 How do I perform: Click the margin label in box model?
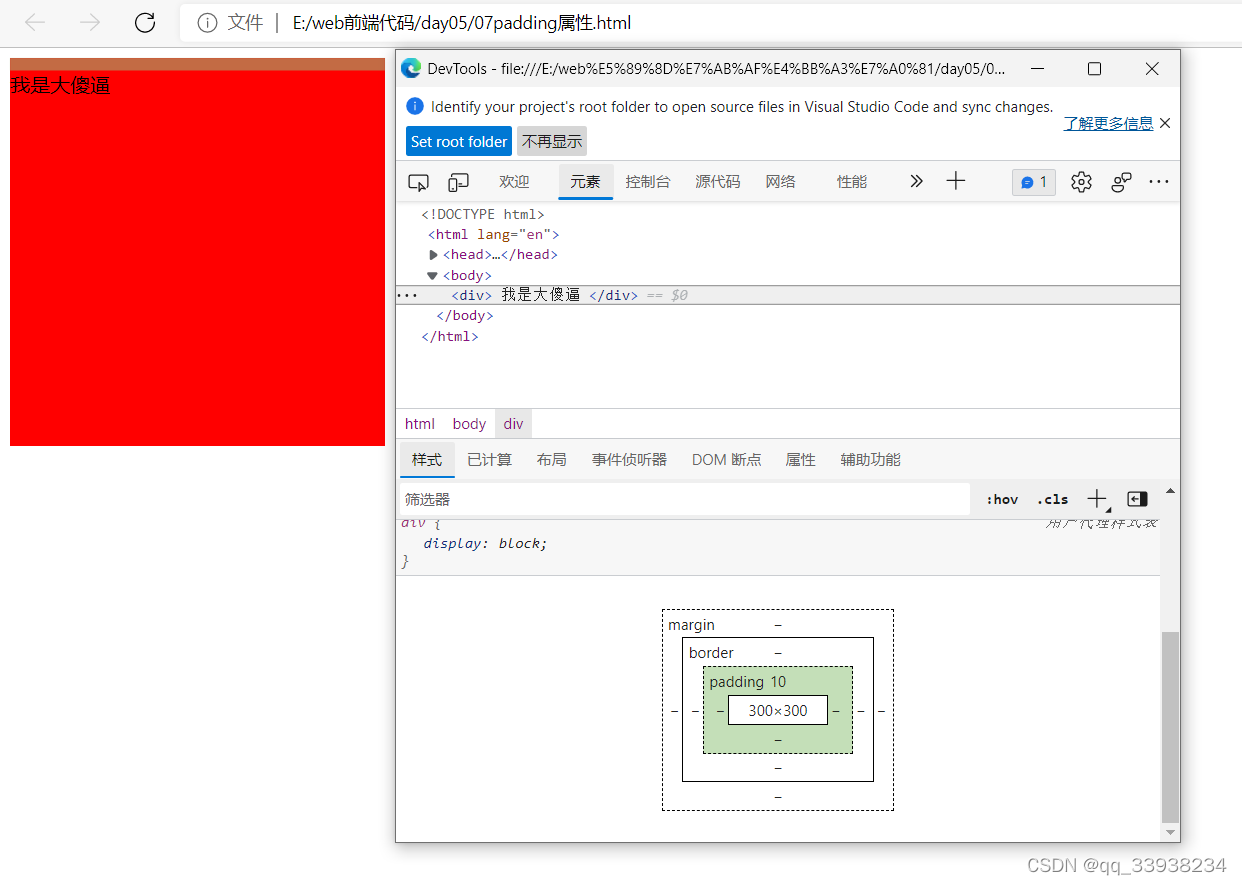pos(692,625)
